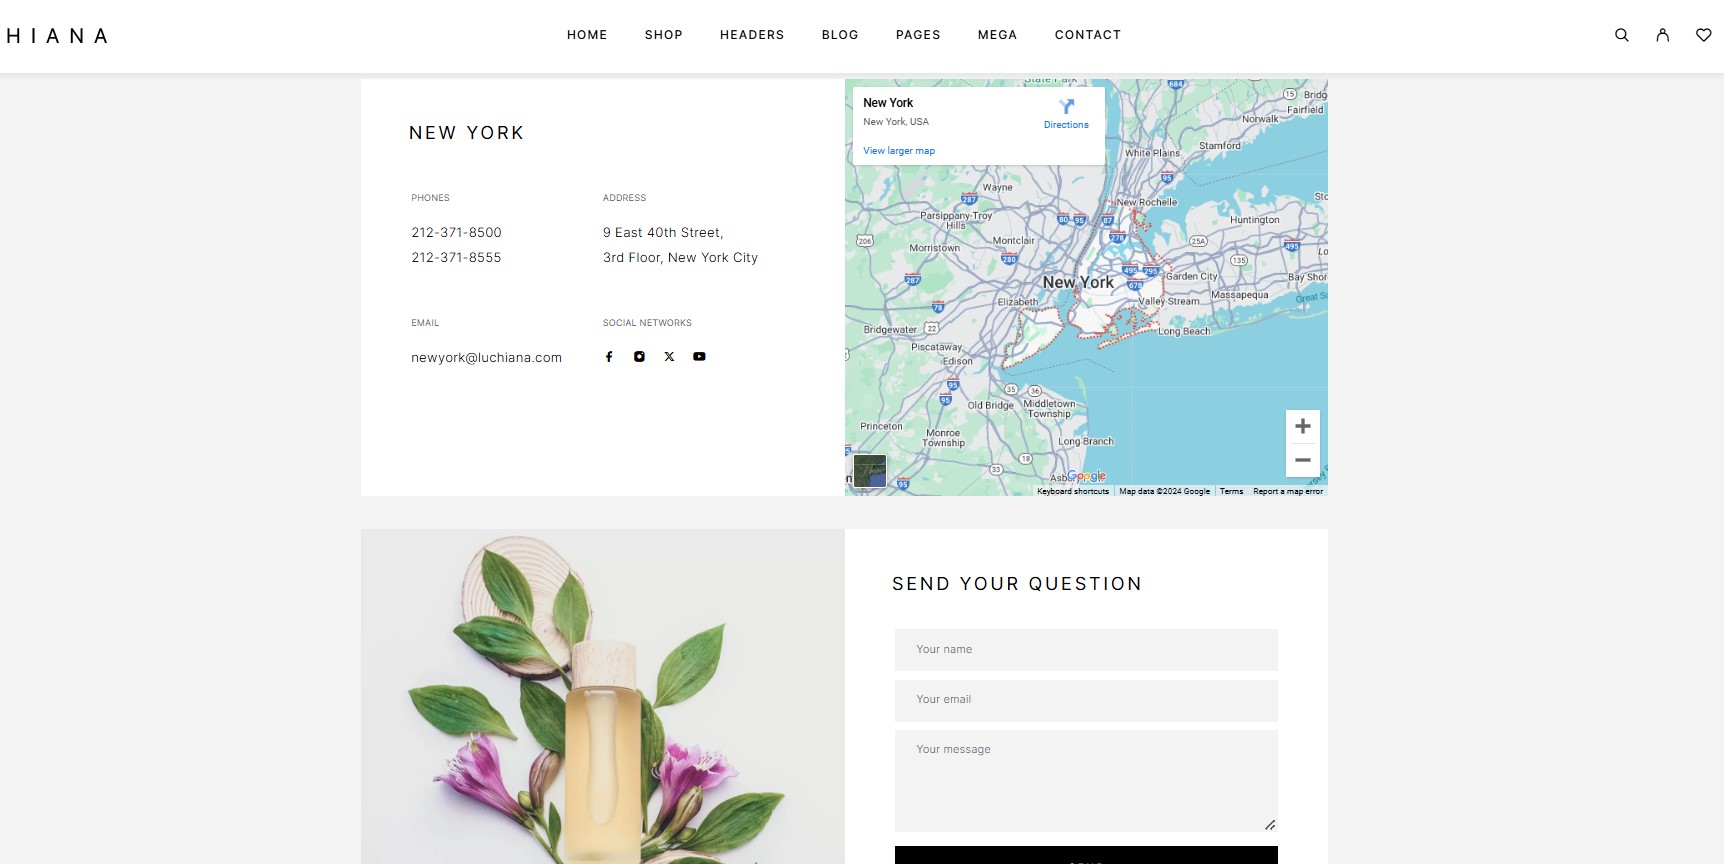Click the HIANA site logo
Screen dimensions: 1724x864
point(57,36)
